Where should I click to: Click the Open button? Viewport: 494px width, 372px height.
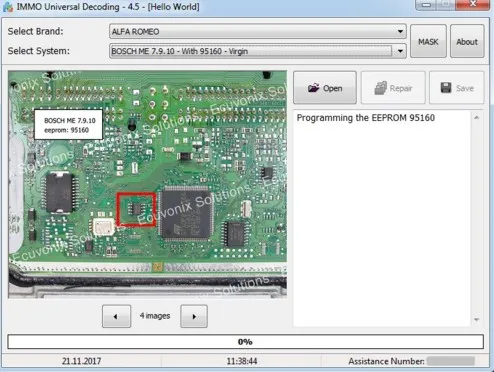pos(325,88)
